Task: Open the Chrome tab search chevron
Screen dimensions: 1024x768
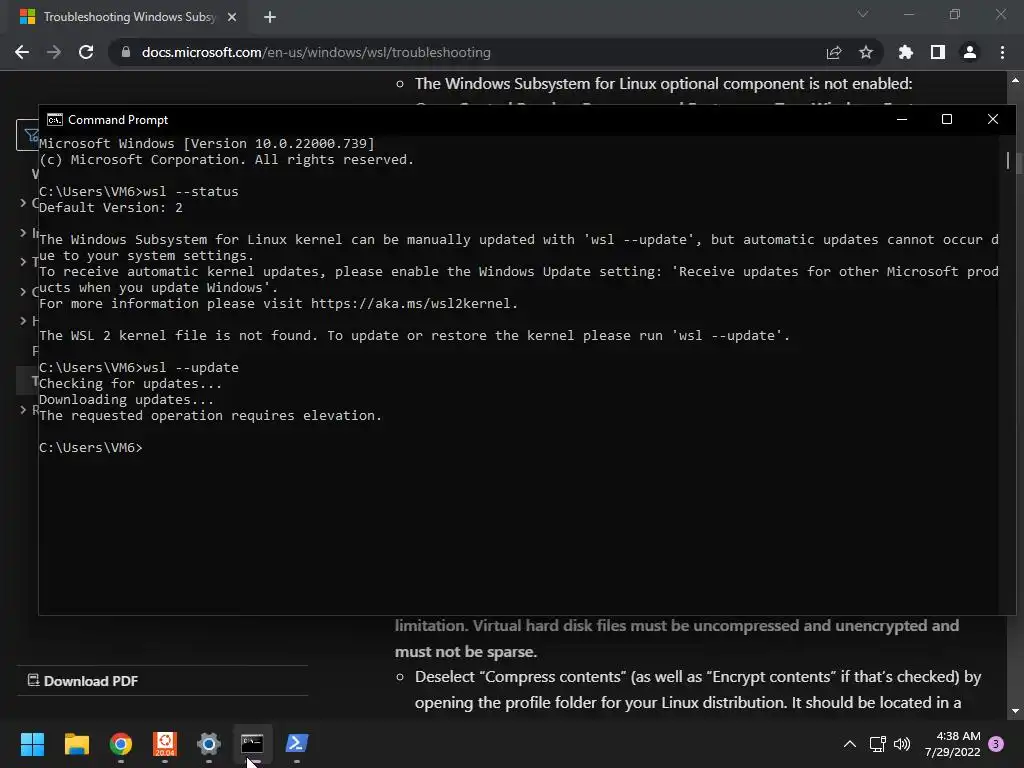Action: (863, 14)
